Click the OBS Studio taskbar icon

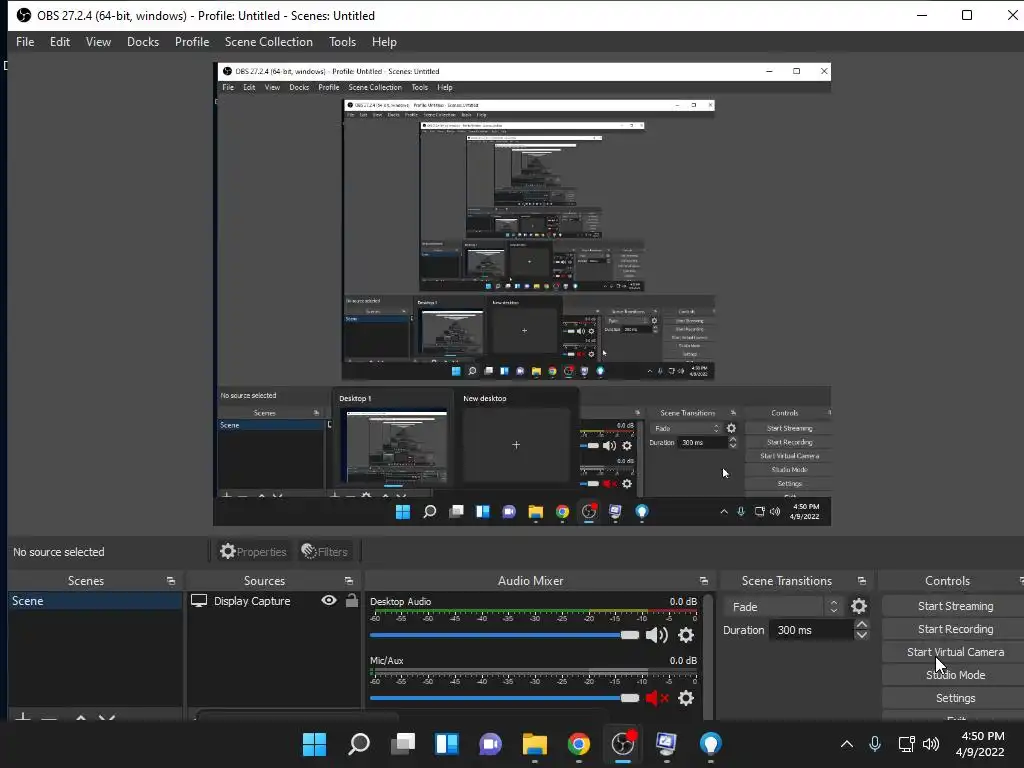[623, 744]
